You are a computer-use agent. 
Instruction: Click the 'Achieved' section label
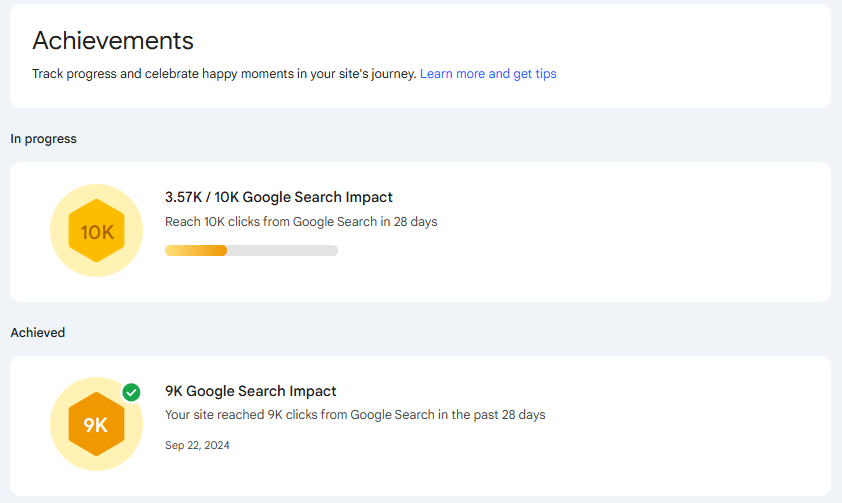click(38, 332)
